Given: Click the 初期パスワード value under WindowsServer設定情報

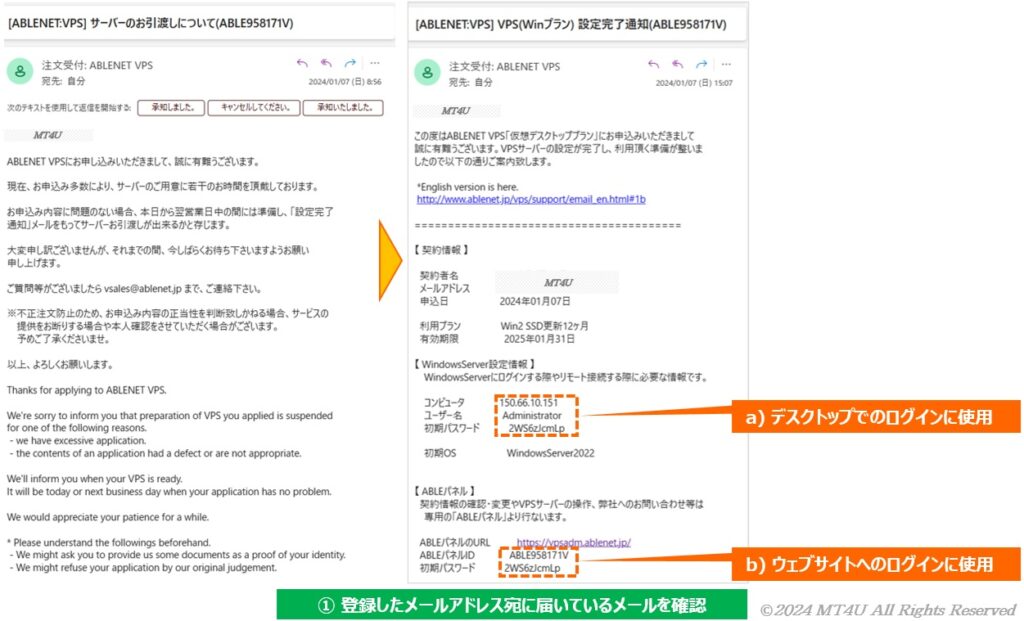Looking at the screenshot, I should tap(536, 428).
